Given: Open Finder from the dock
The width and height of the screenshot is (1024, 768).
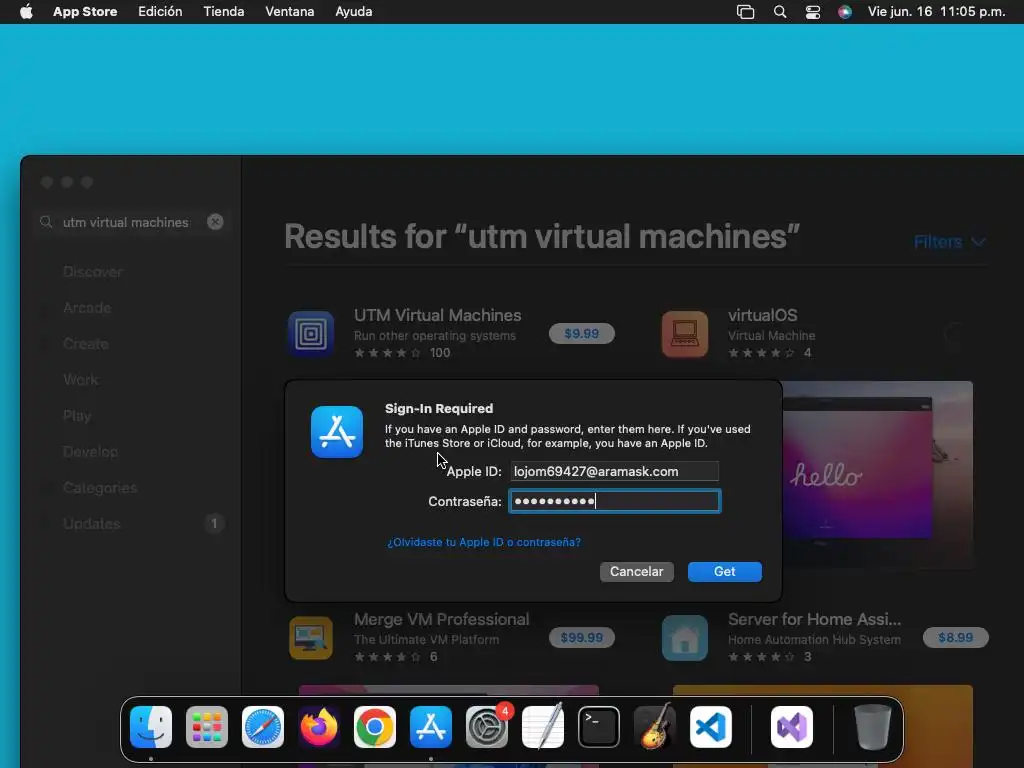Looking at the screenshot, I should (151, 727).
